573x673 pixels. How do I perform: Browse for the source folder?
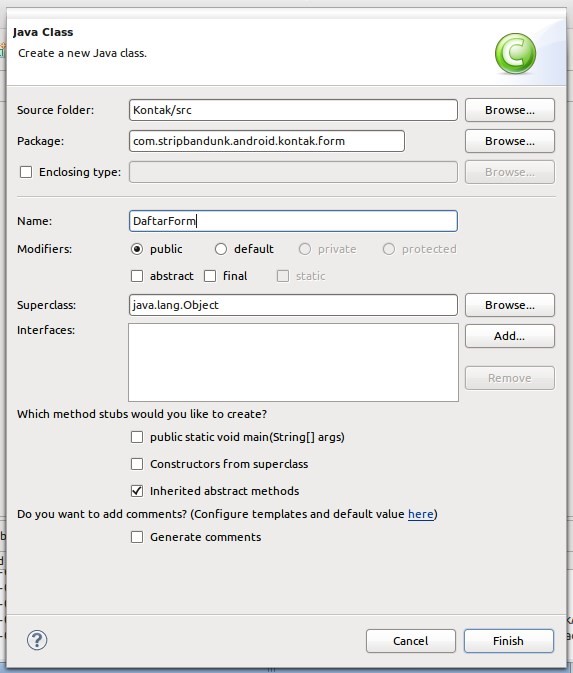(x=509, y=110)
